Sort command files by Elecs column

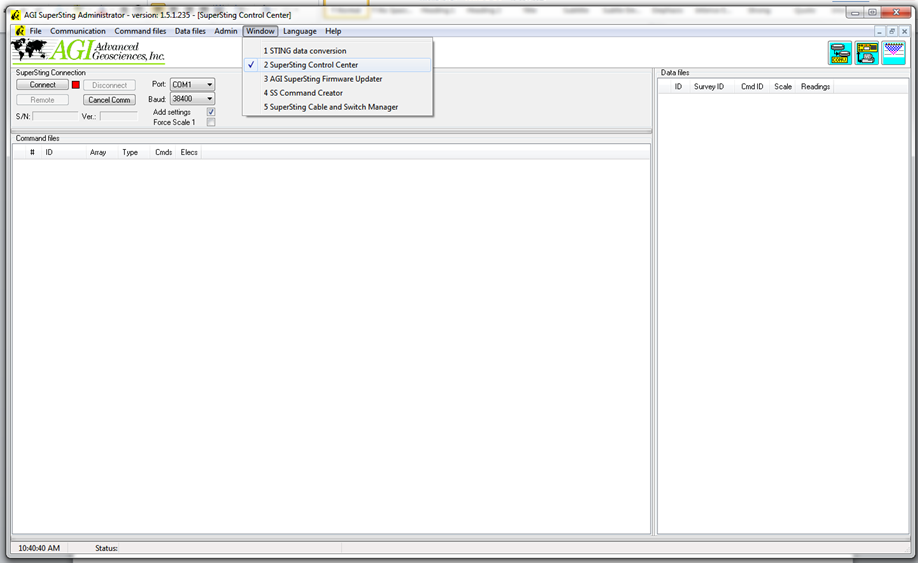tap(189, 152)
